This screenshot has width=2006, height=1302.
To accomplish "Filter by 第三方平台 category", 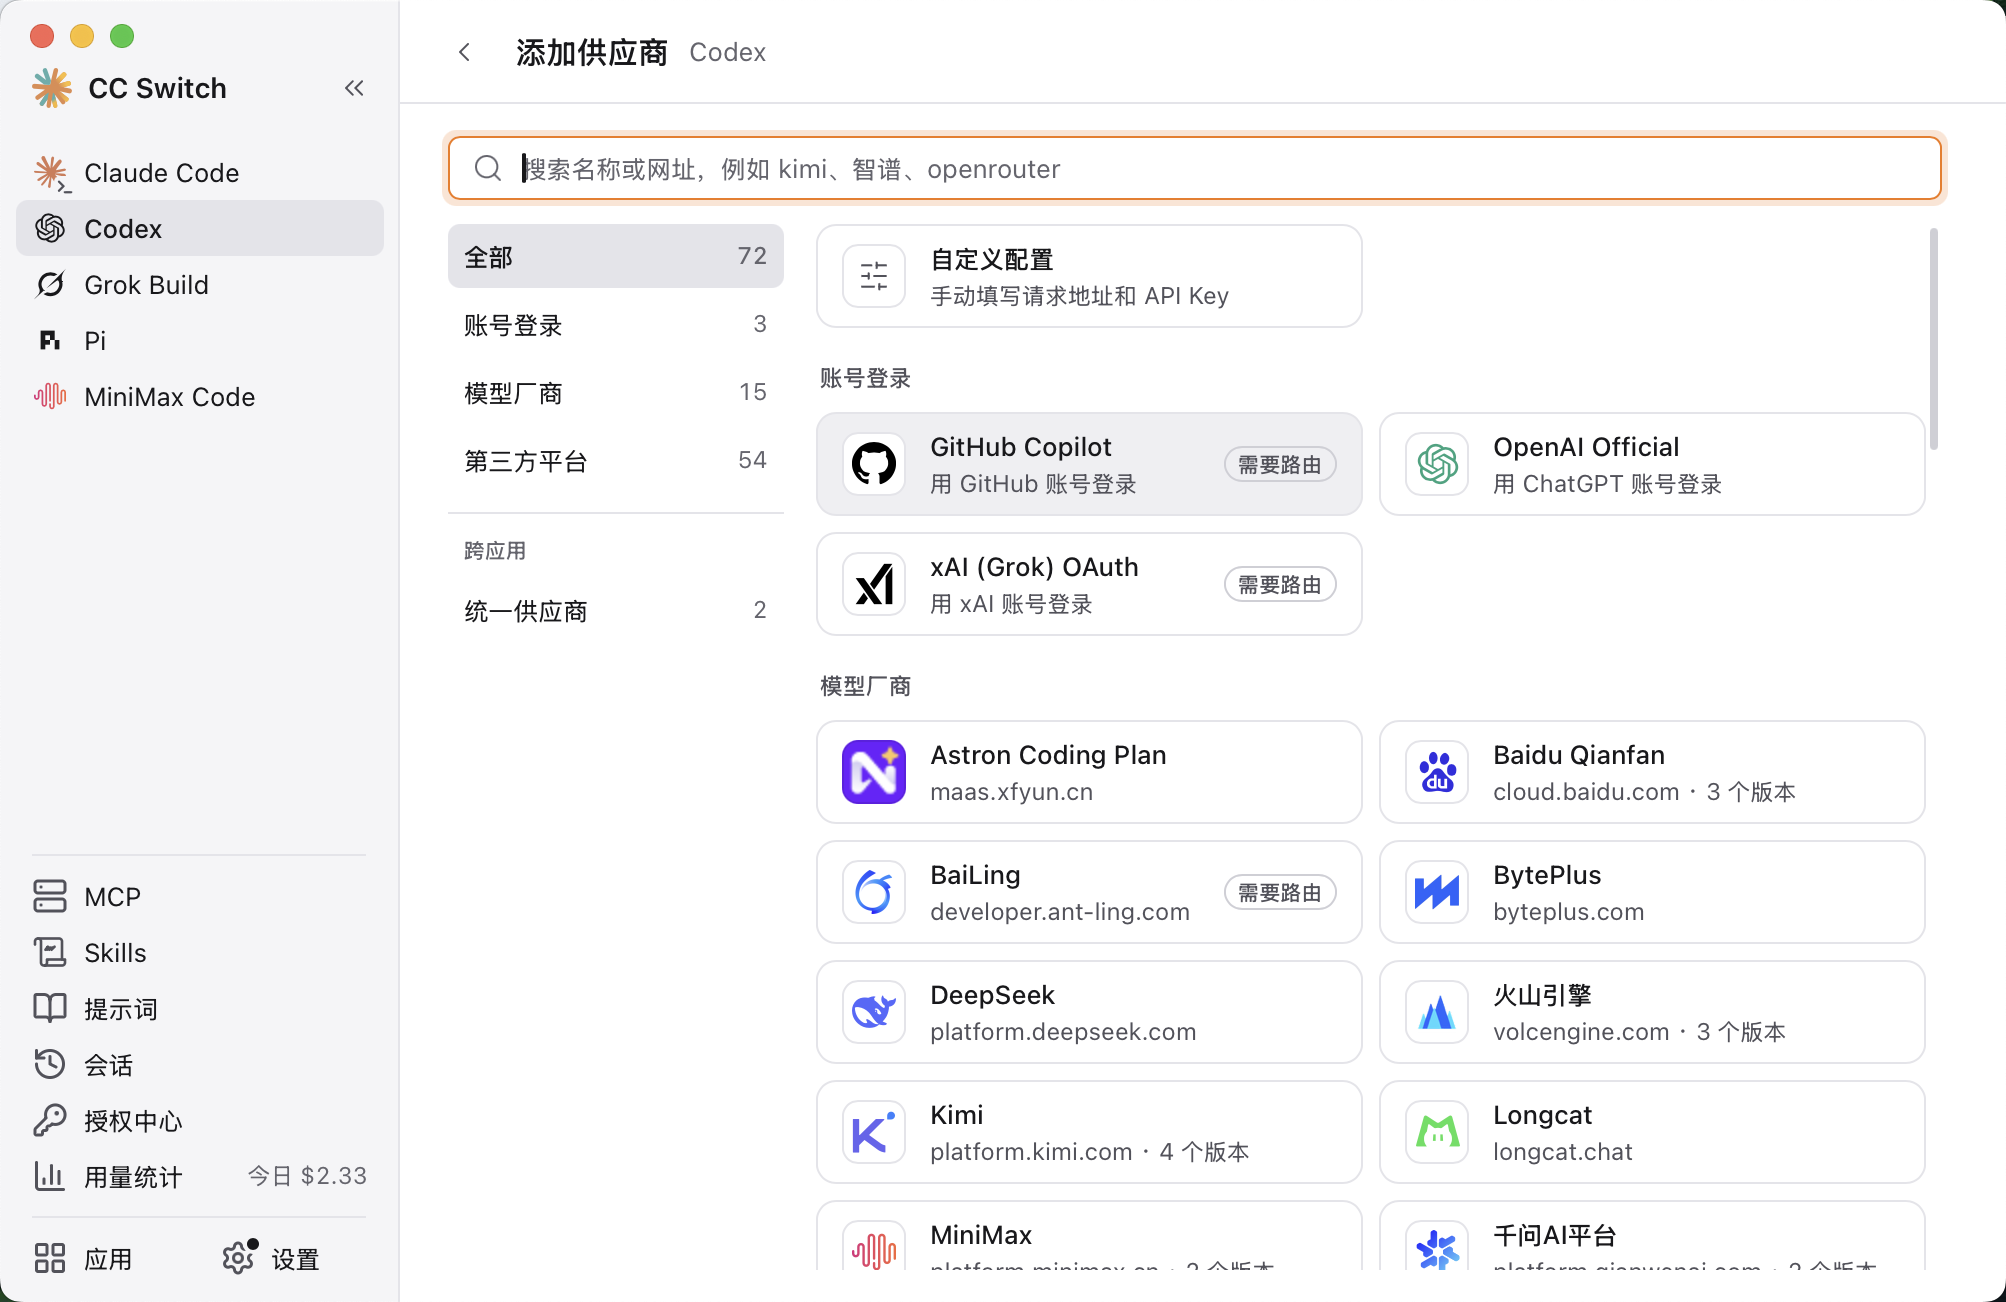I will [x=616, y=460].
